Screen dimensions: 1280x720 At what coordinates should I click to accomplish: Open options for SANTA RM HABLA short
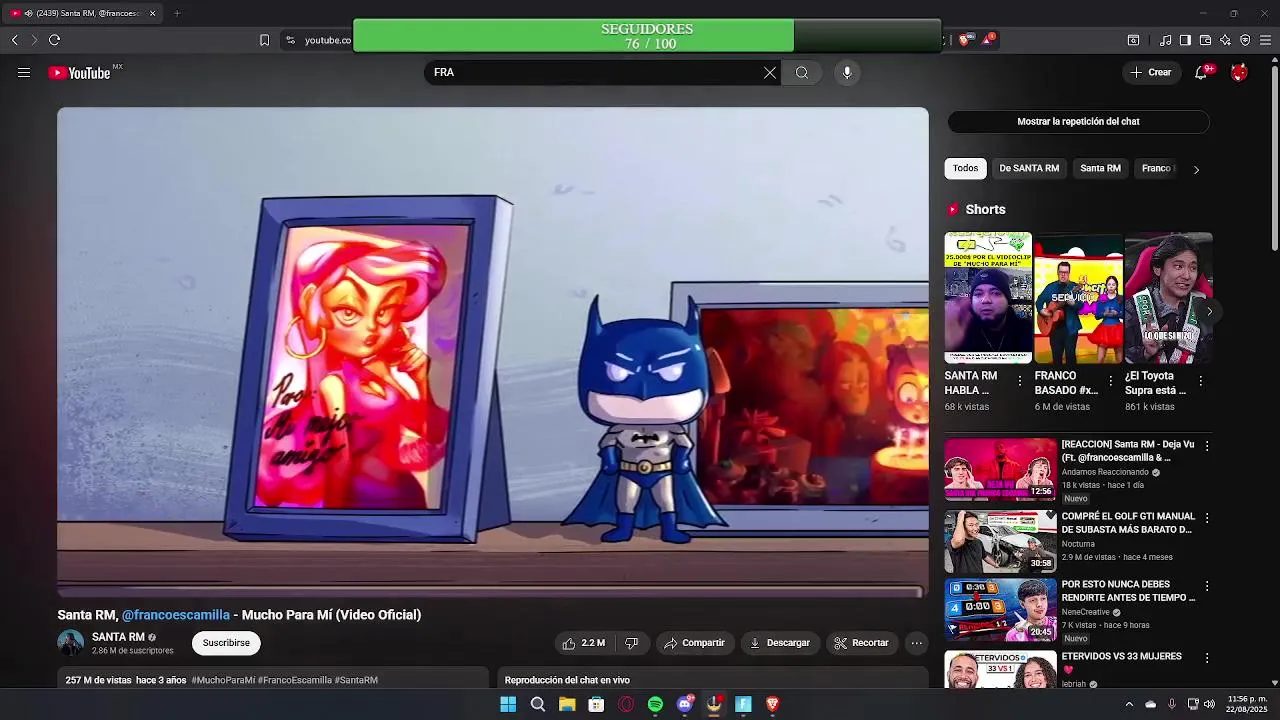pos(1020,381)
